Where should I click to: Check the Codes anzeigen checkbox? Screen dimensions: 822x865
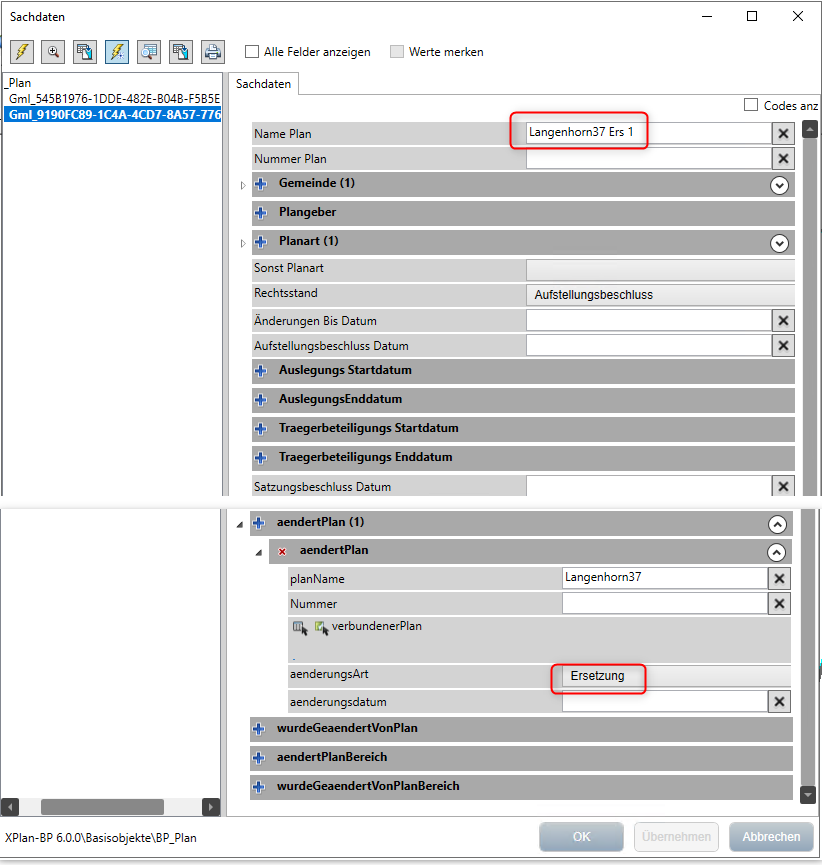tap(751, 105)
